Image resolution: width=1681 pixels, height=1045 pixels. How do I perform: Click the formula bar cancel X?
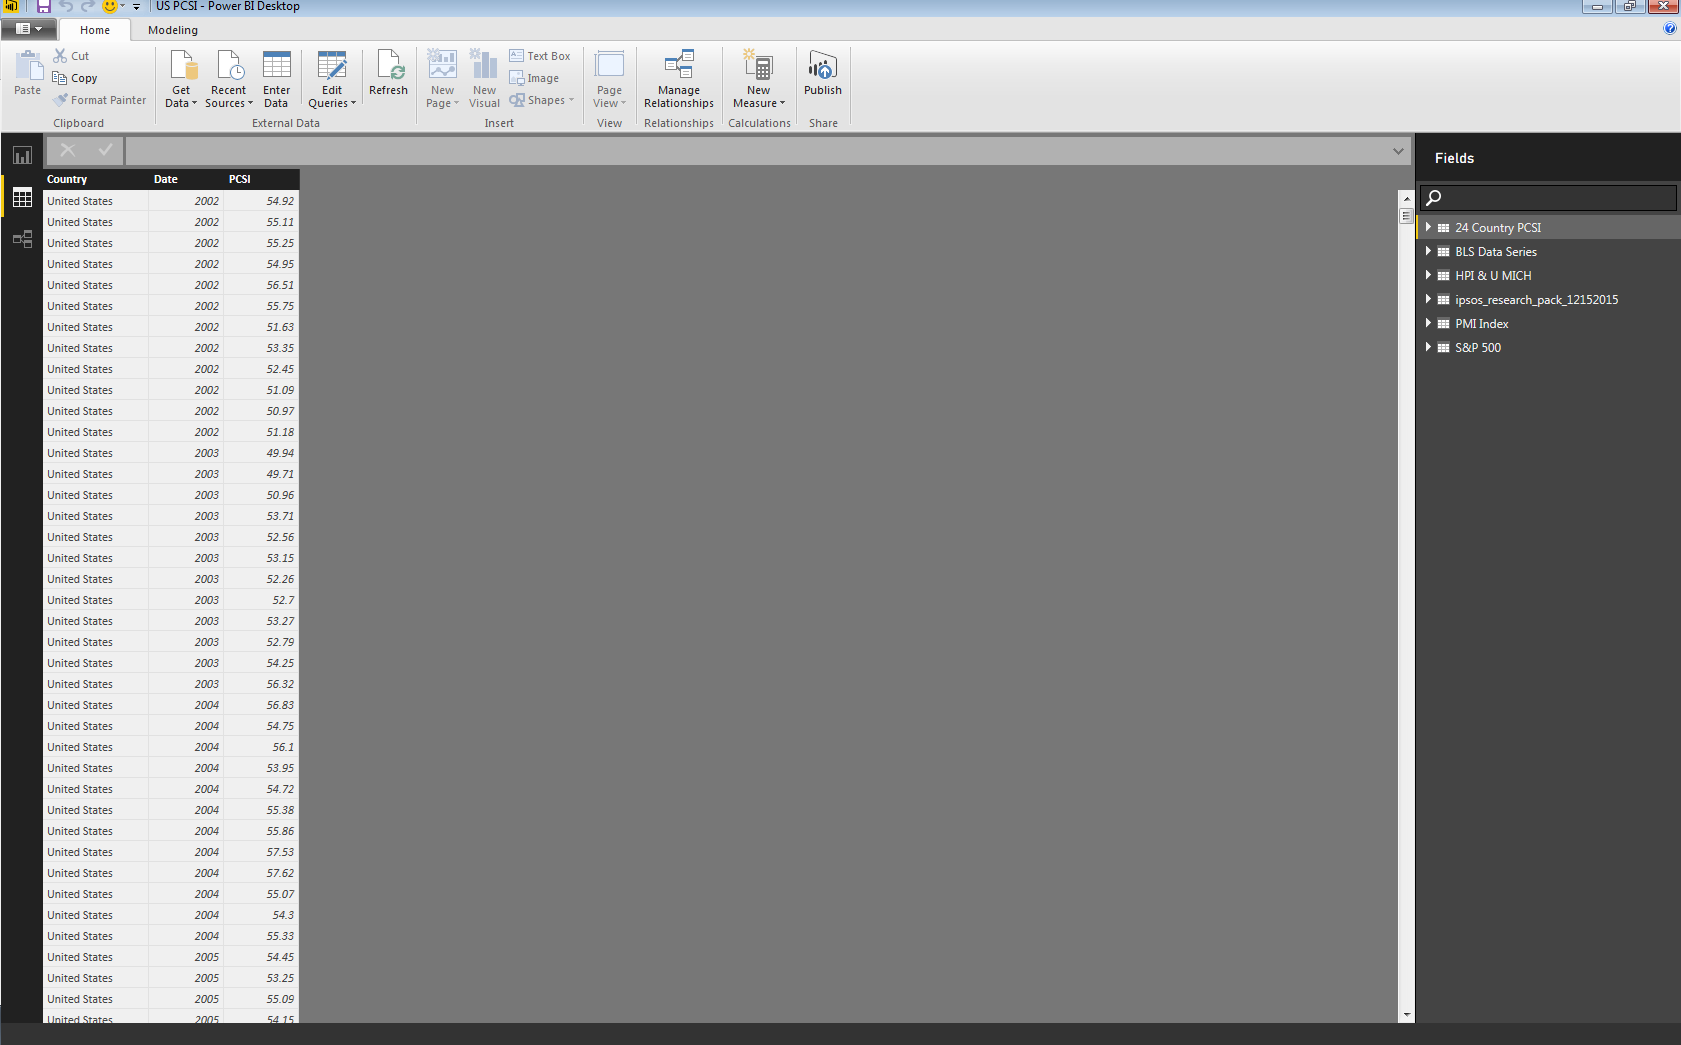68,150
